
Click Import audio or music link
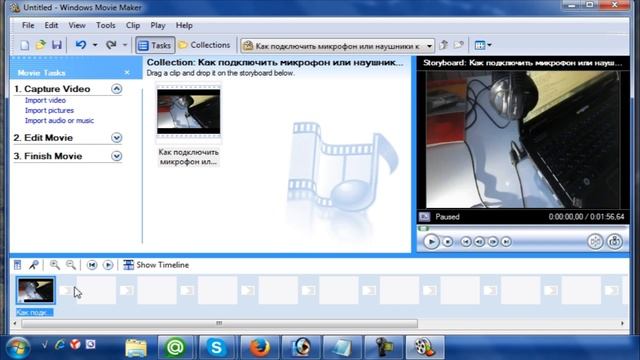(59, 120)
